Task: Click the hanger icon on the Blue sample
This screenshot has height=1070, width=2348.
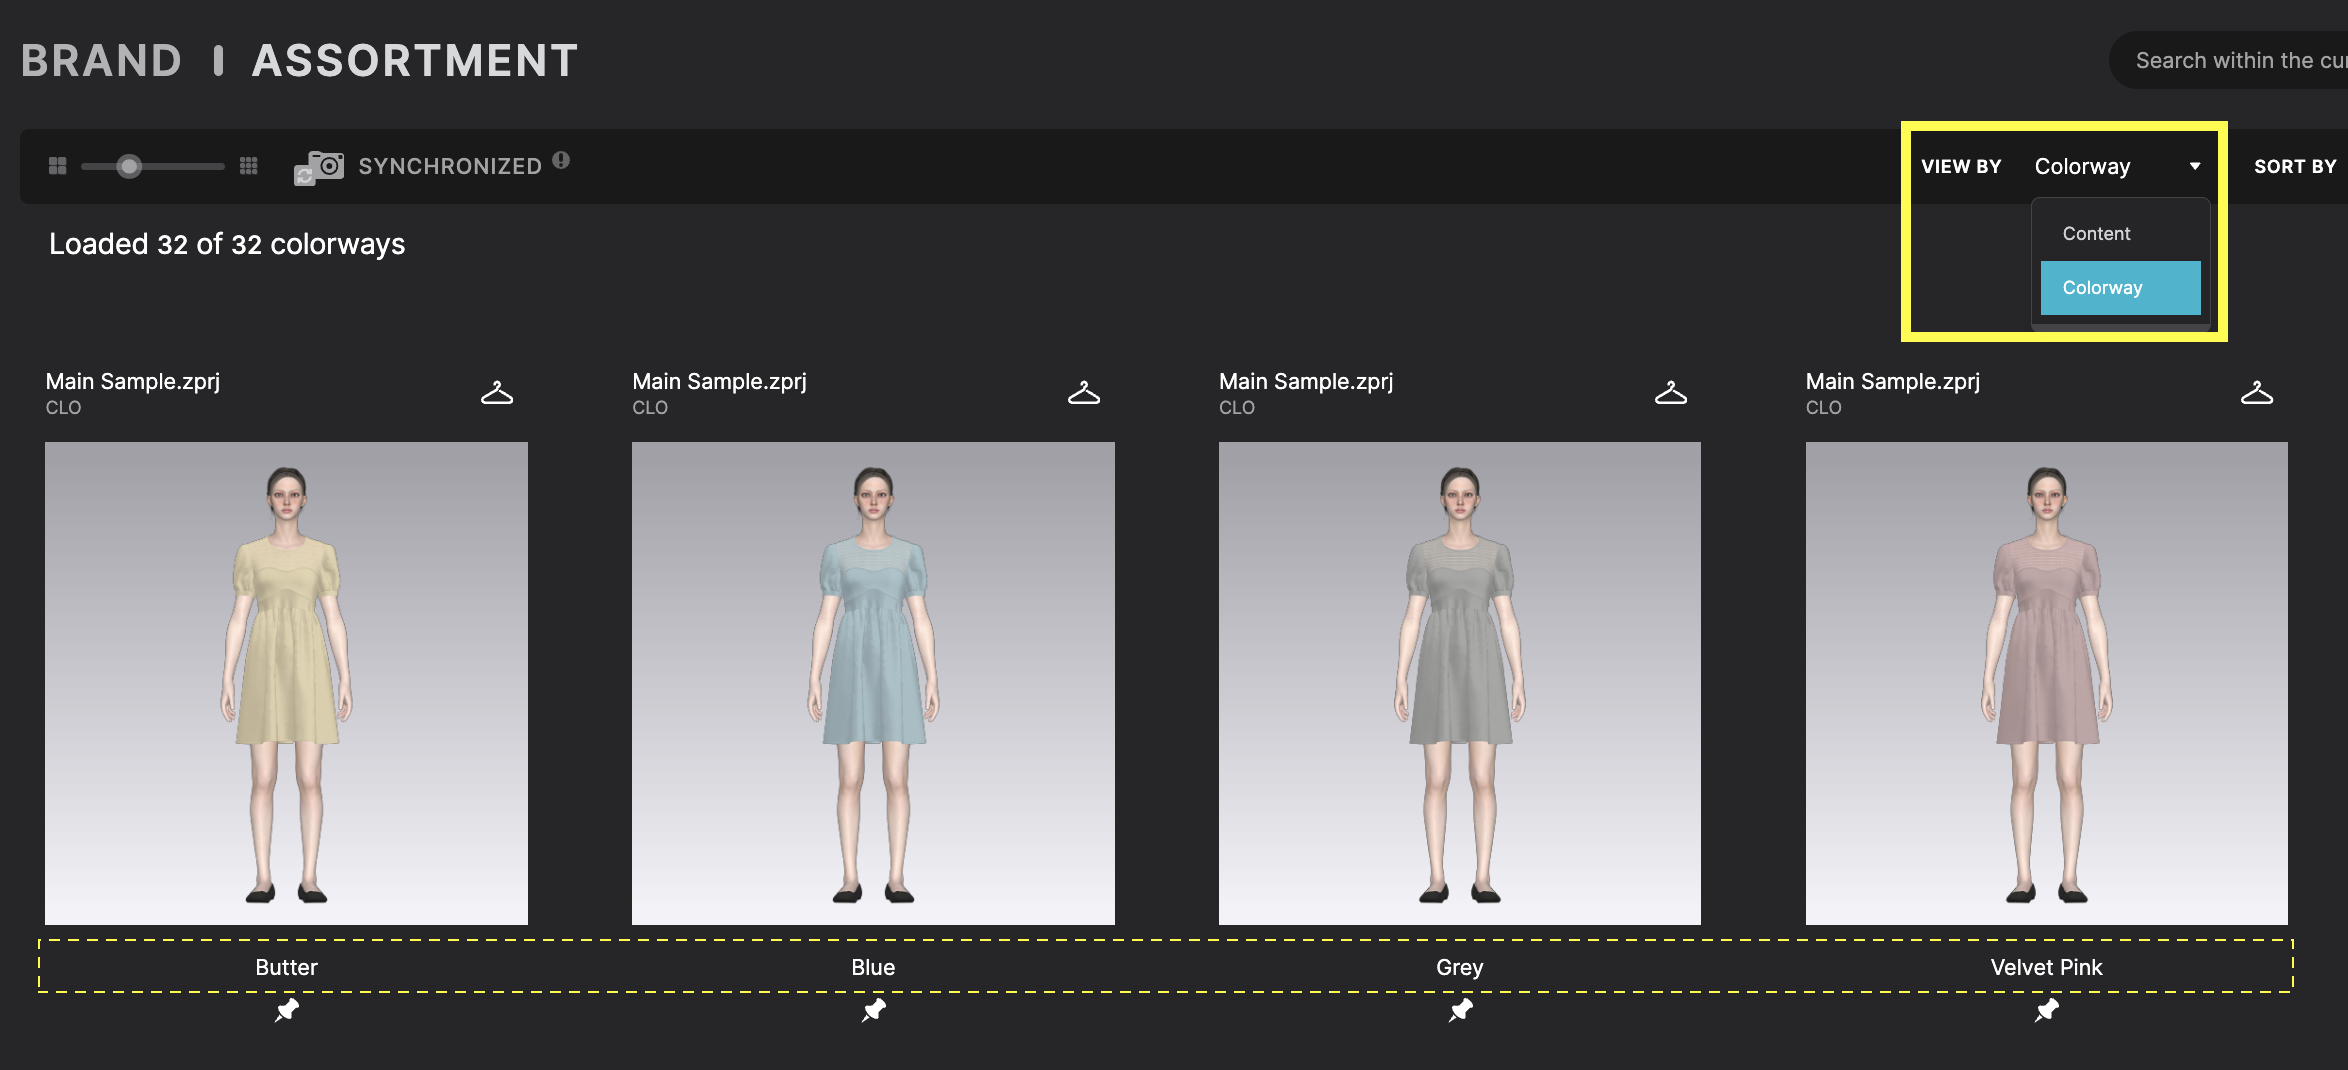Action: 1084,393
